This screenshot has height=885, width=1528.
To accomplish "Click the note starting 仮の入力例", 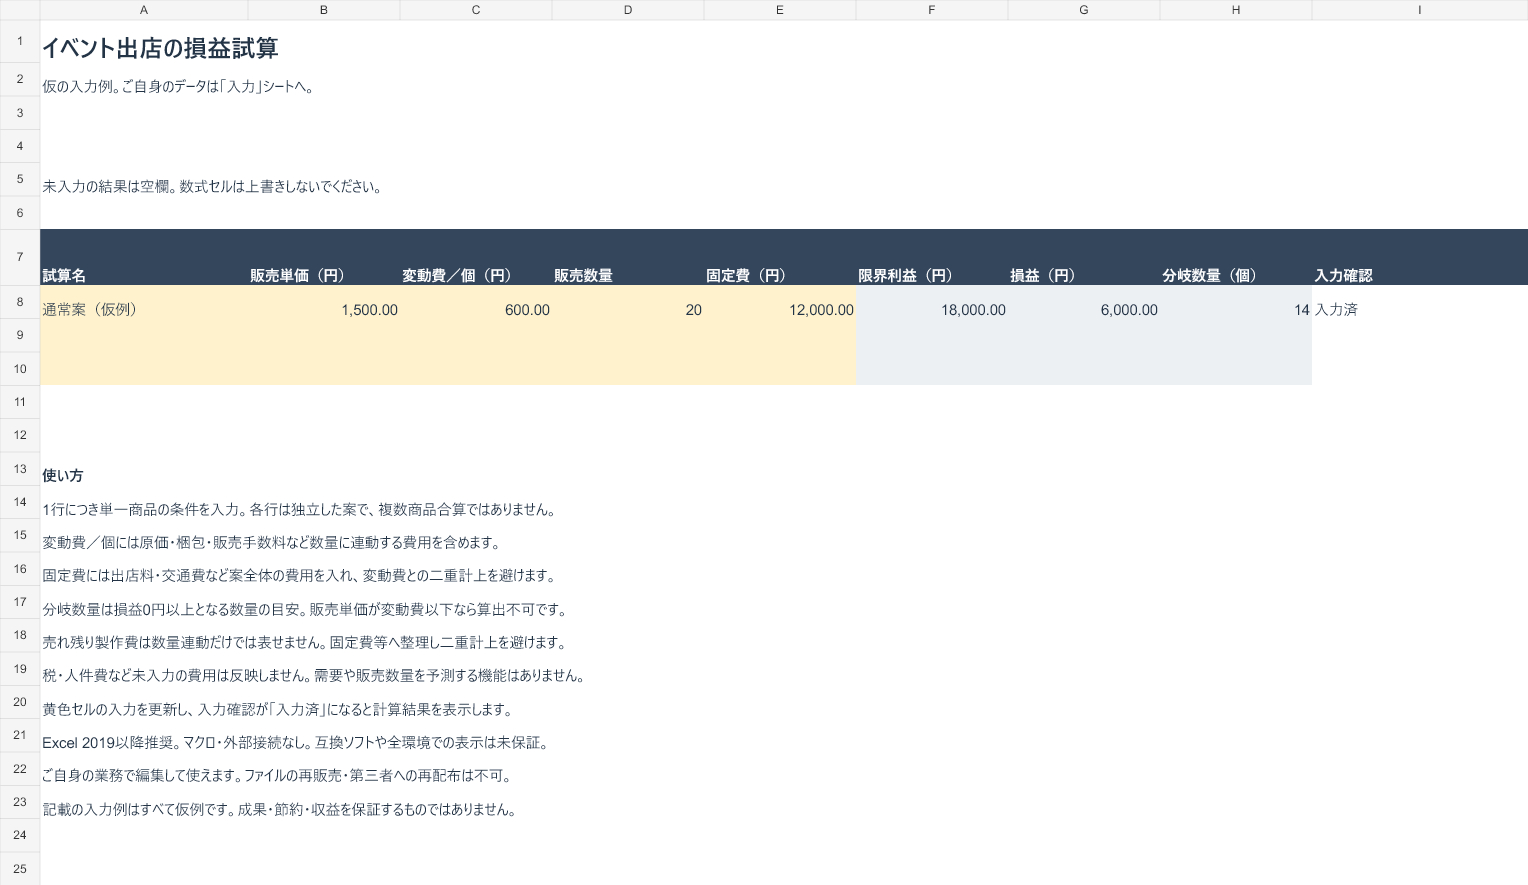I will 179,87.
